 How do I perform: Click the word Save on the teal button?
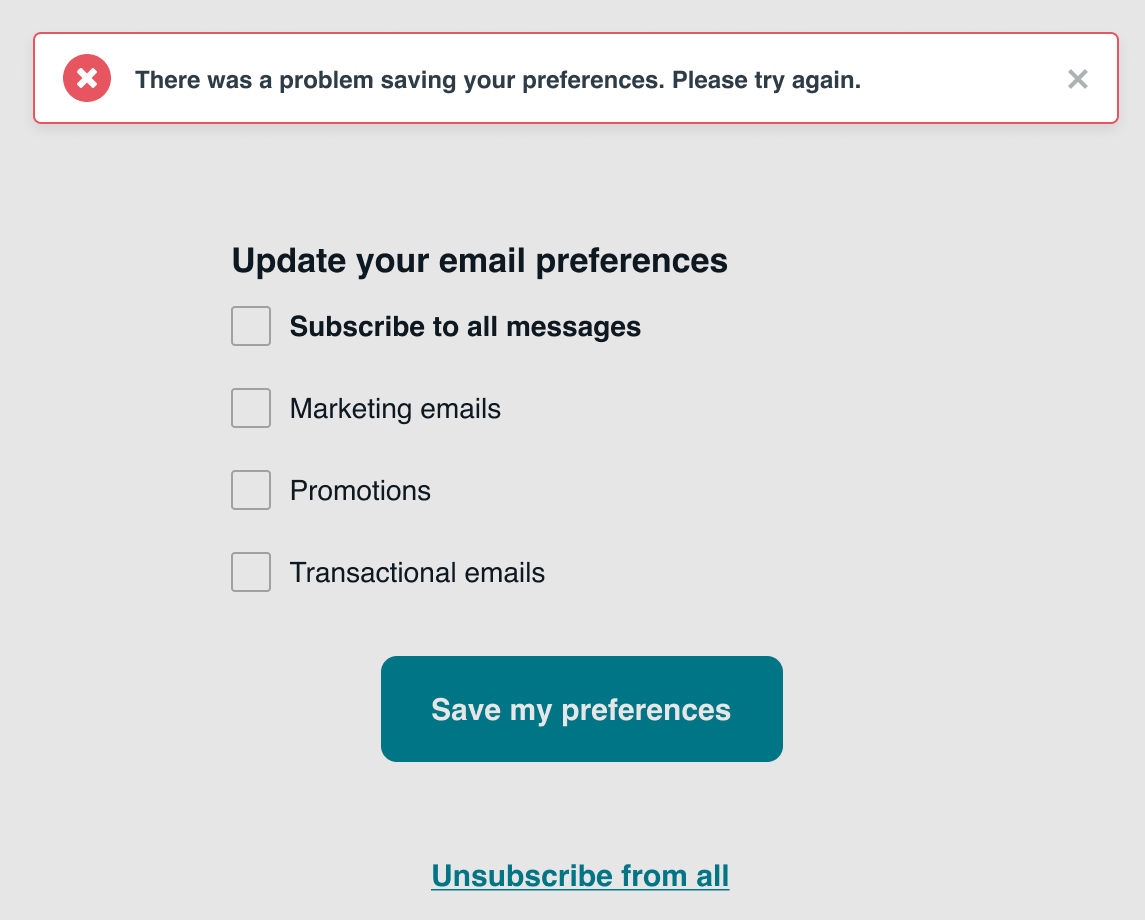click(x=466, y=710)
